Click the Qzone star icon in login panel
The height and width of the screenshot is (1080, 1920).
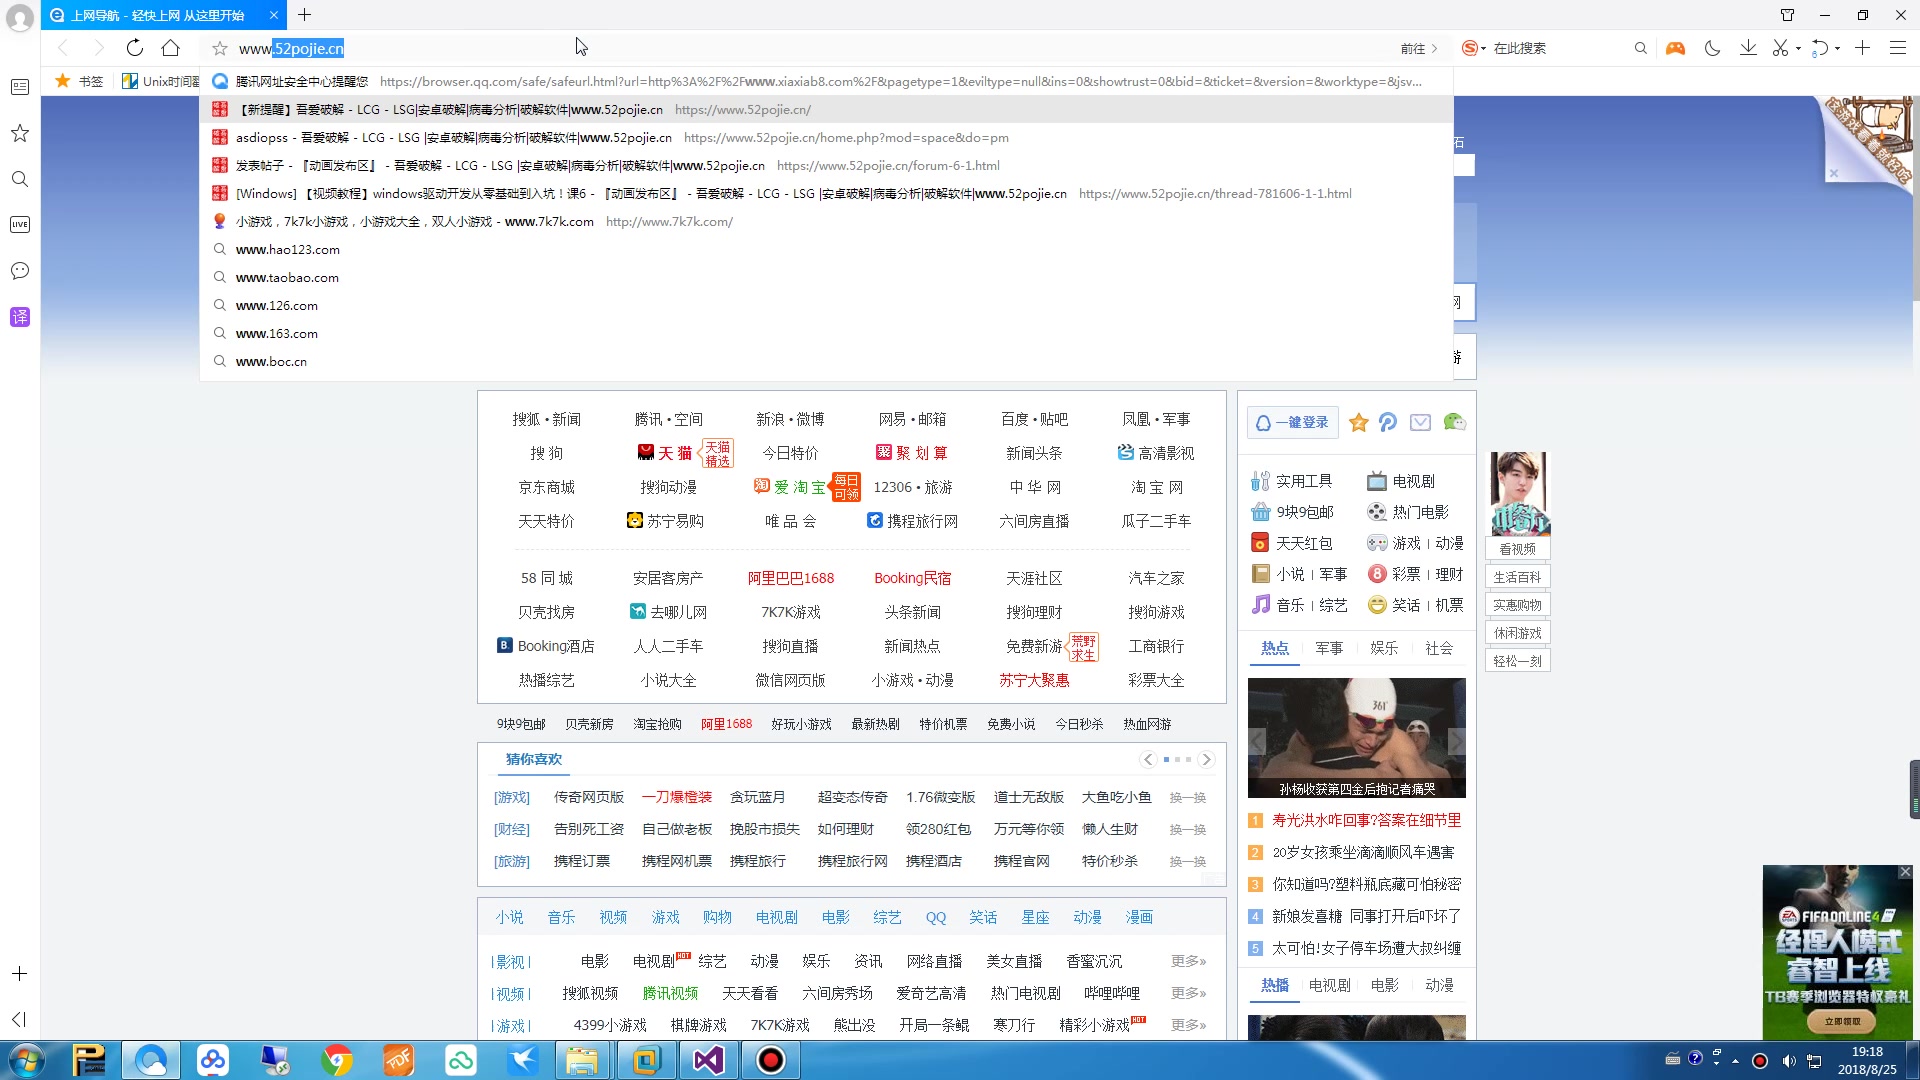tap(1358, 422)
